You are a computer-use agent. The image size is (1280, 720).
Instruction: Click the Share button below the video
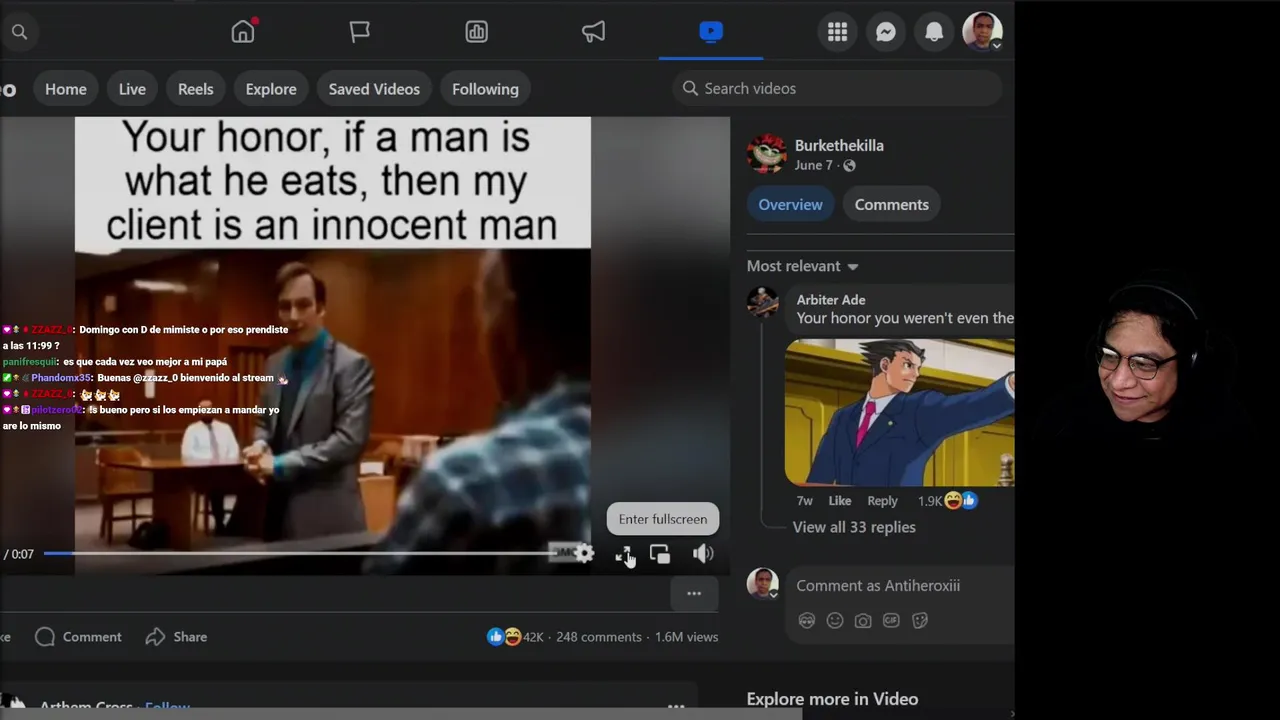click(176, 637)
